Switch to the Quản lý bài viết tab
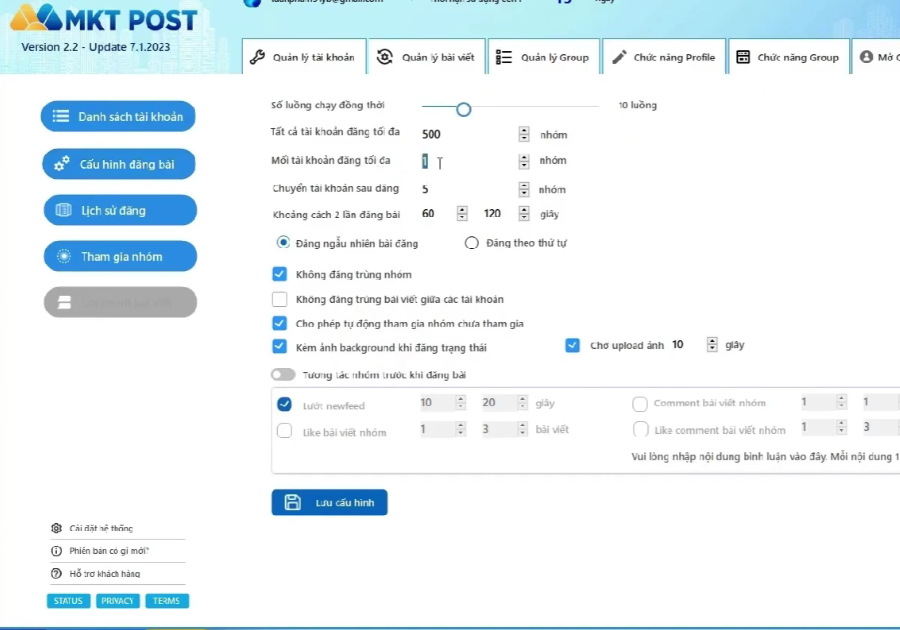 tap(426, 57)
